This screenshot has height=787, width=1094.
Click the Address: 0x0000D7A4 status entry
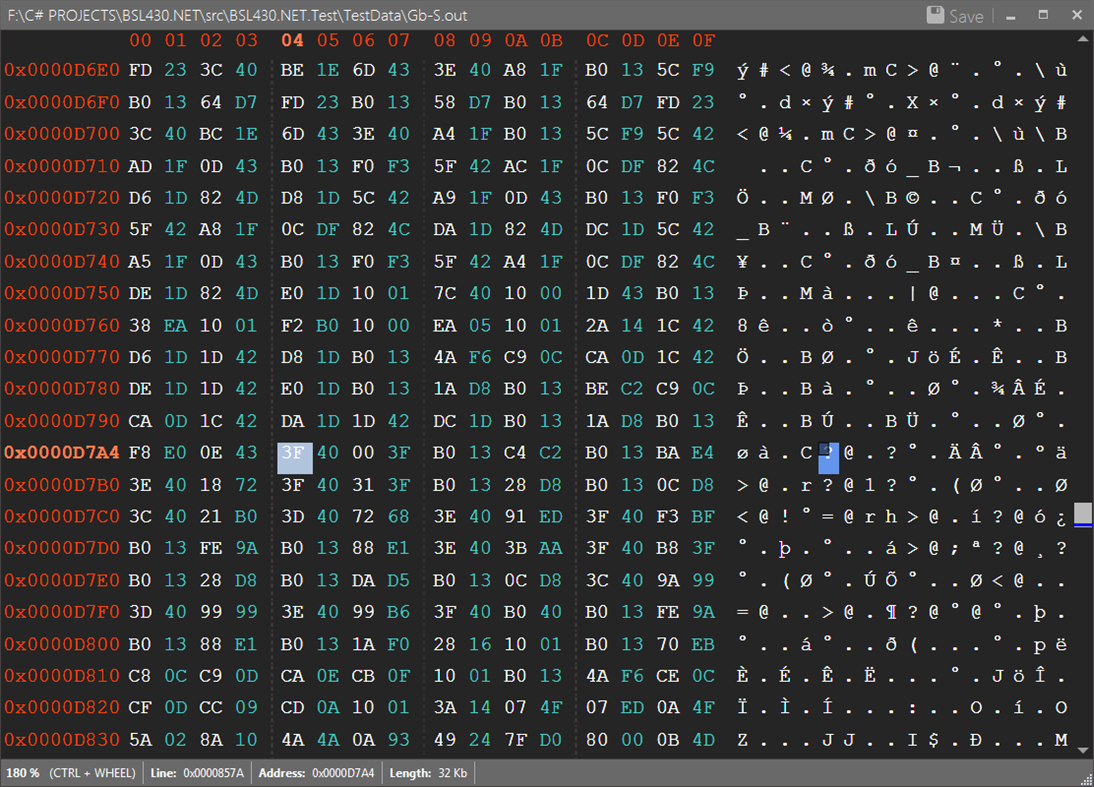pos(316,773)
